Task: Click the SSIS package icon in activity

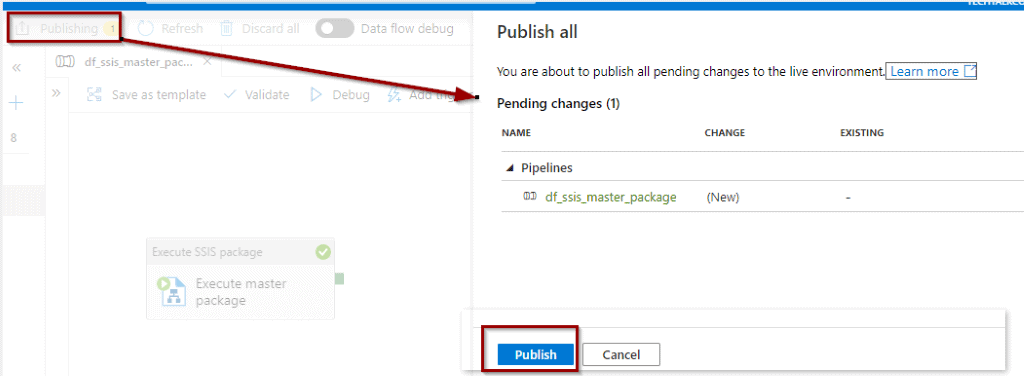Action: pyautogui.click(x=172, y=292)
